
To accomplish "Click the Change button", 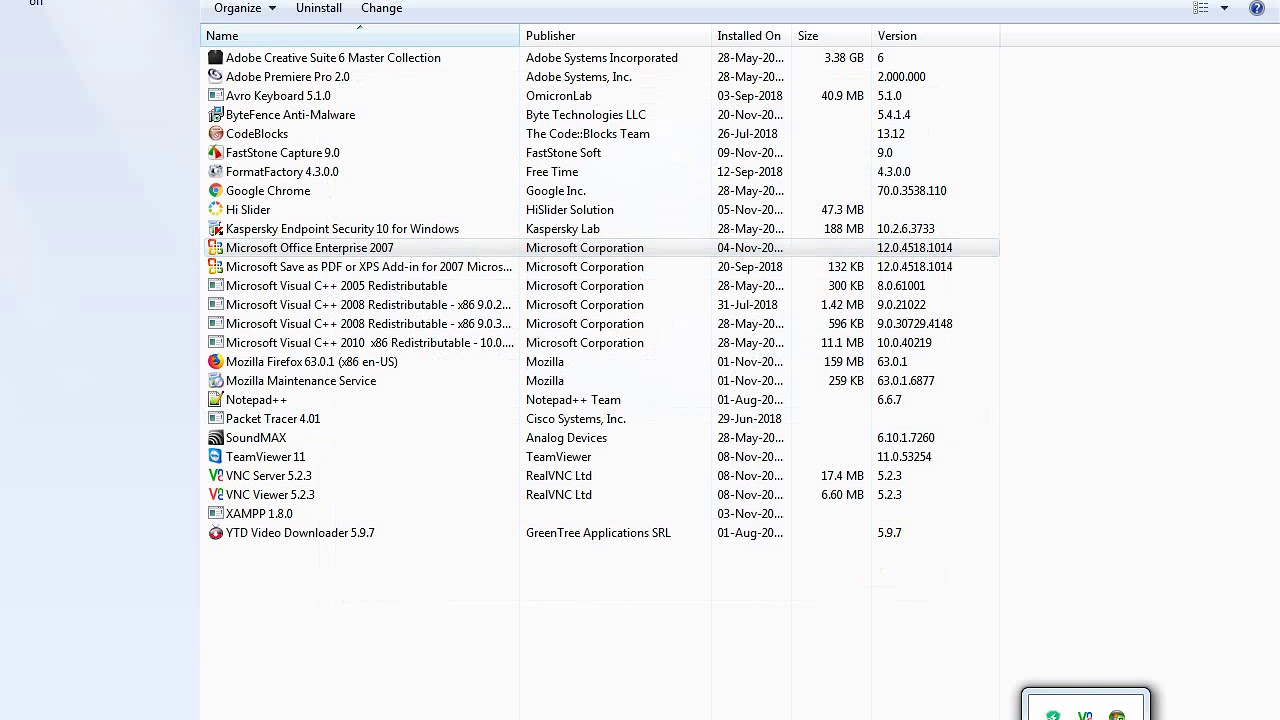I will pos(381,8).
